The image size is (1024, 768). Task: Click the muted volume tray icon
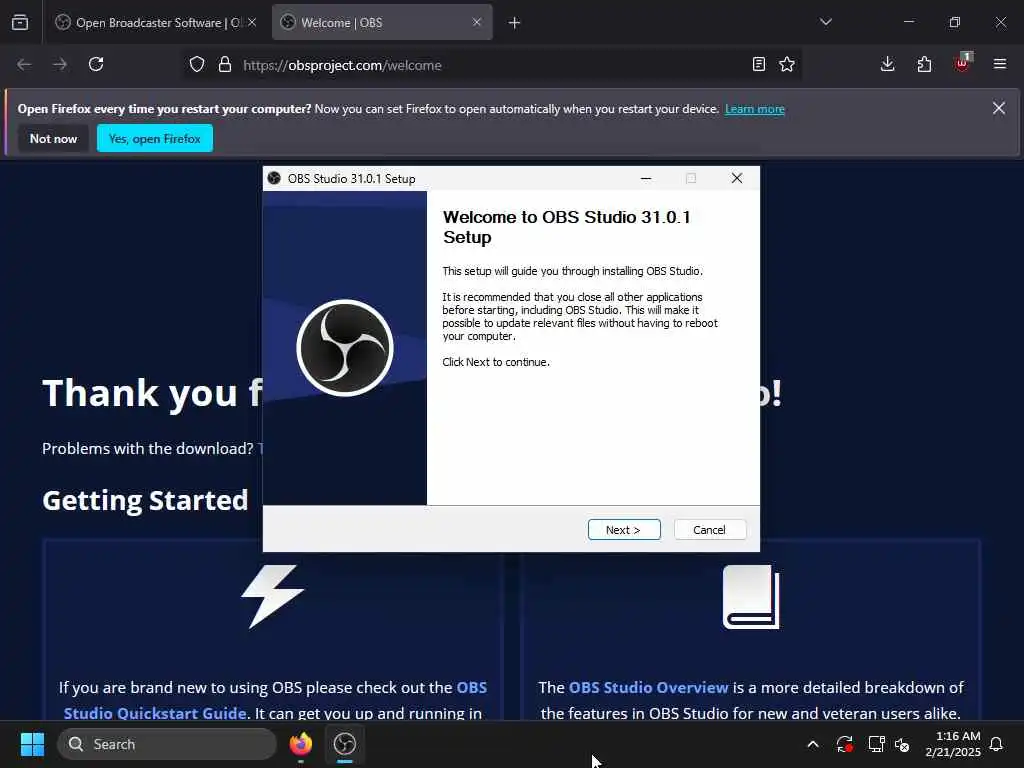click(902, 744)
